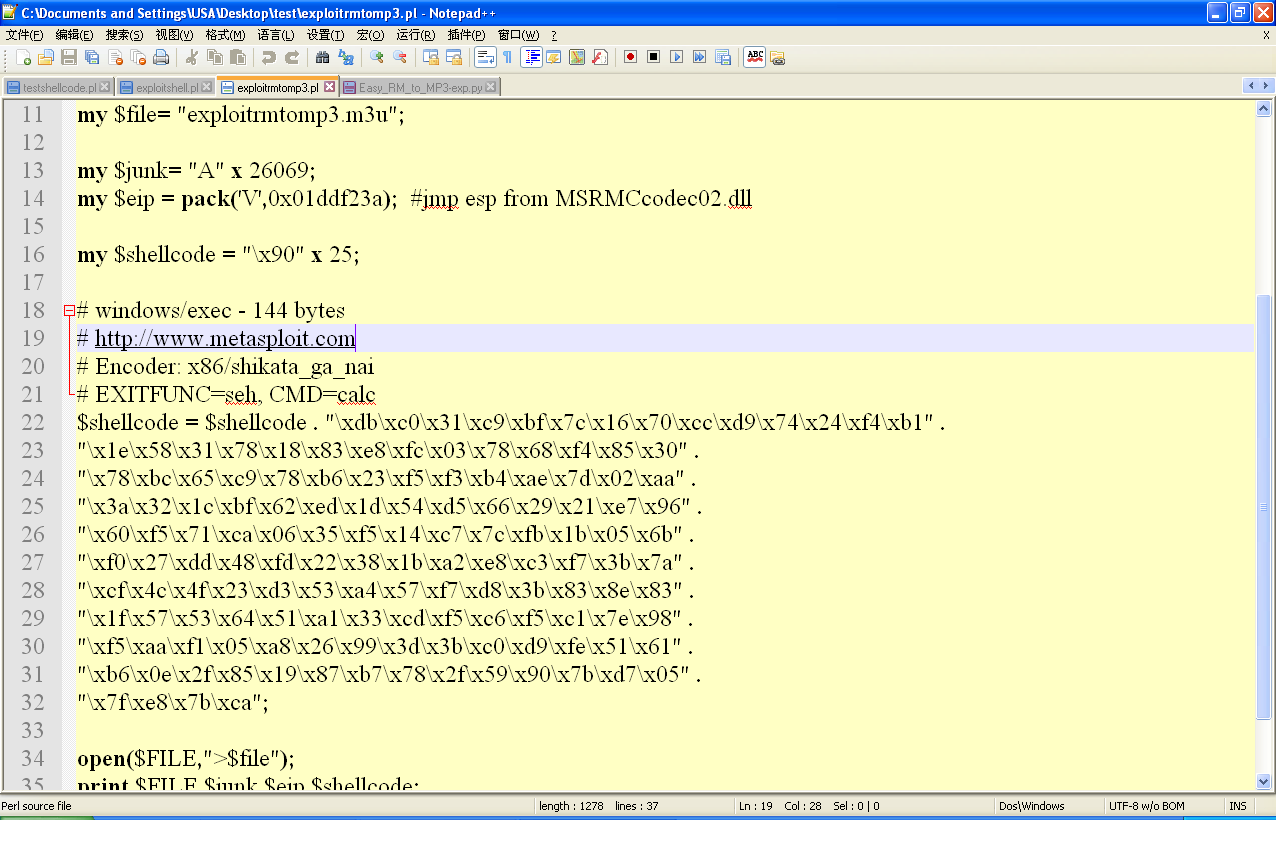1276x846 pixels.
Task: Click the line number 22 in the margin
Action: (x=33, y=422)
